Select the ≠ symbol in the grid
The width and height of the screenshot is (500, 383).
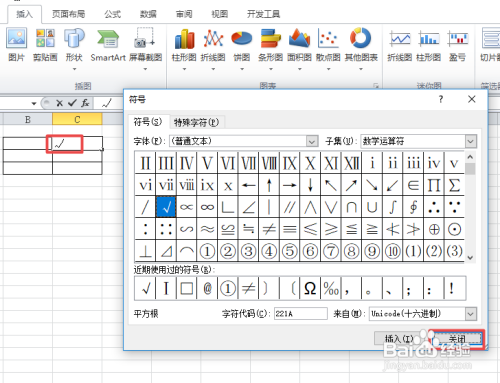(269, 229)
